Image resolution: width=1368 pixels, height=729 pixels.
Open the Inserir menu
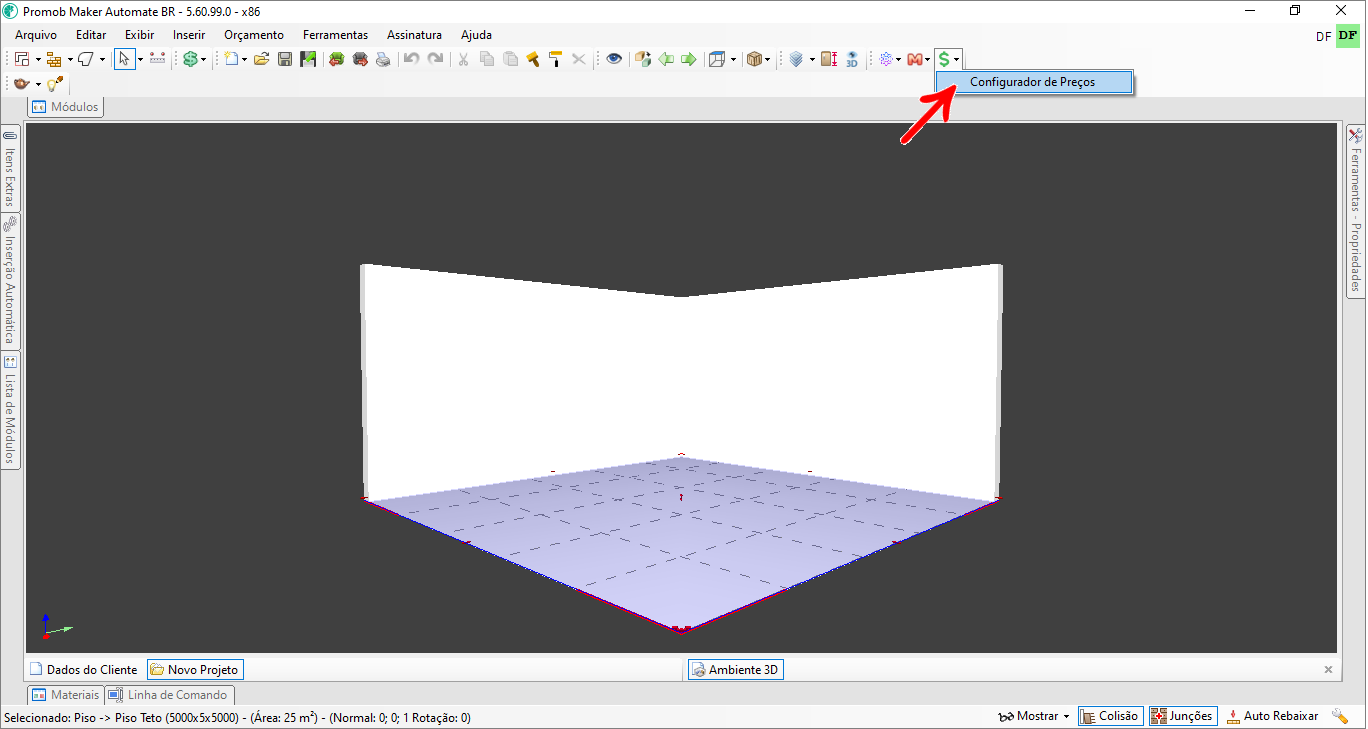[x=189, y=34]
